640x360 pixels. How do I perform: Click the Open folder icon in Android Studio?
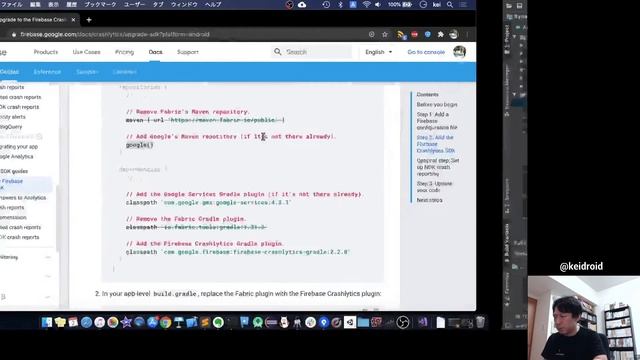509,6
